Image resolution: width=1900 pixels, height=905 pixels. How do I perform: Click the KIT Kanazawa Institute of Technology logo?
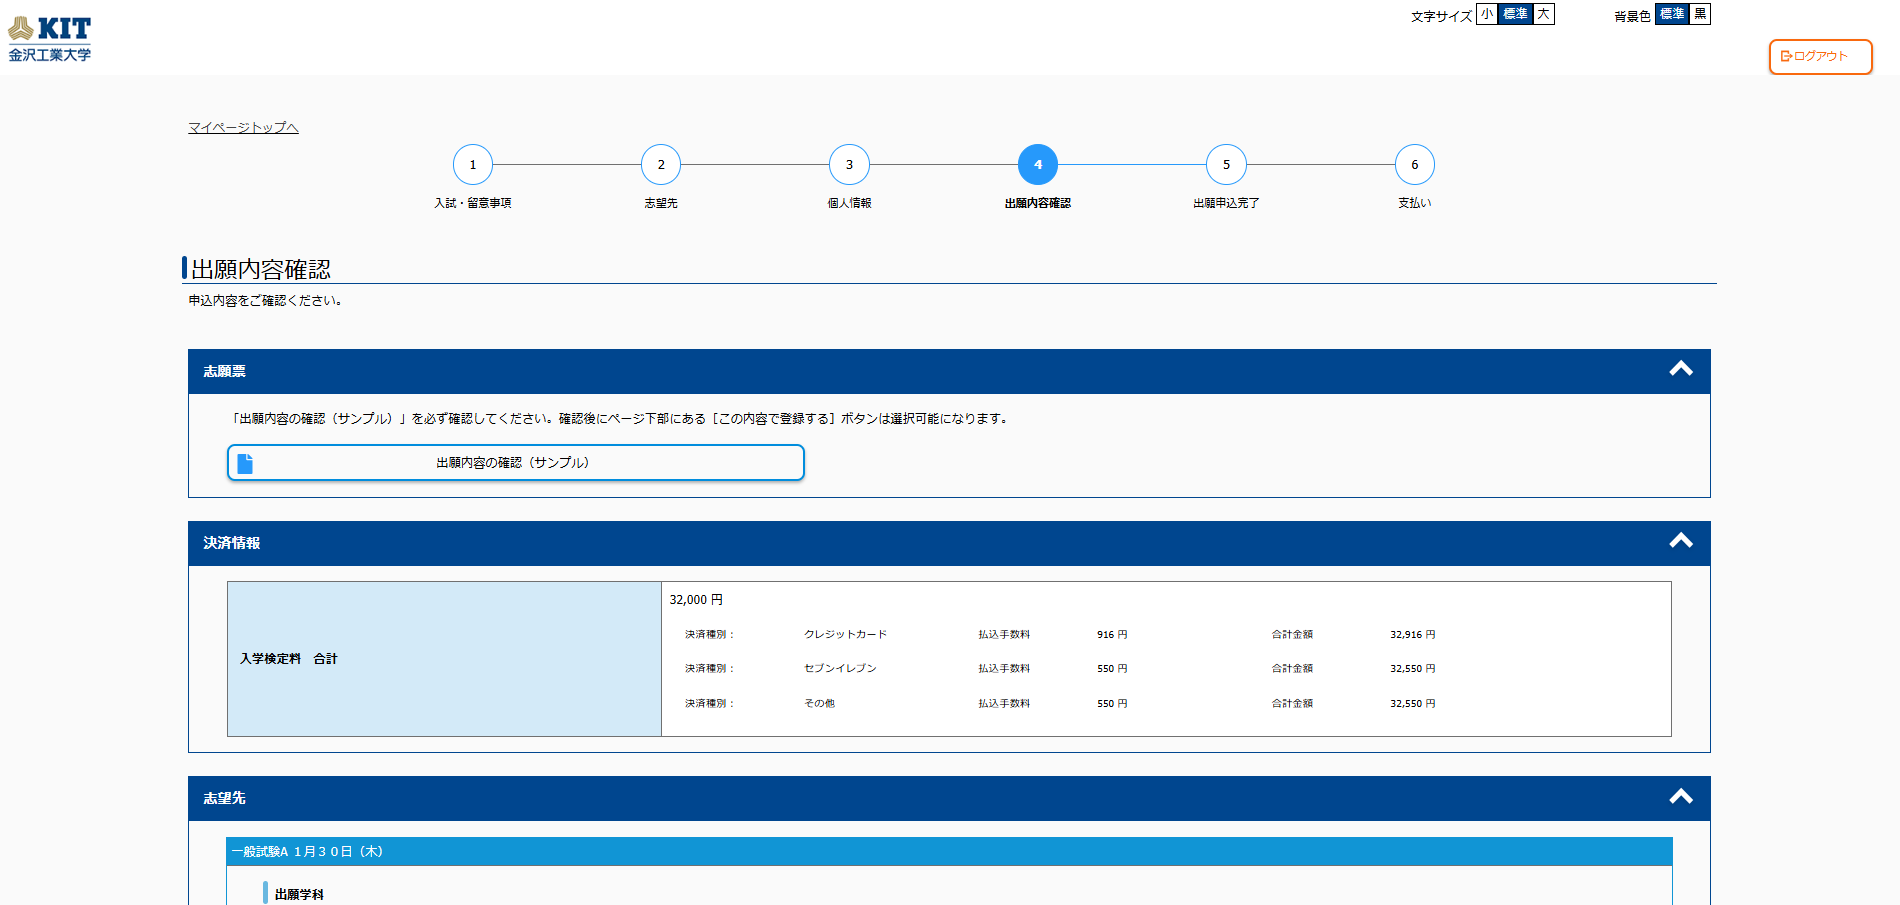(50, 39)
